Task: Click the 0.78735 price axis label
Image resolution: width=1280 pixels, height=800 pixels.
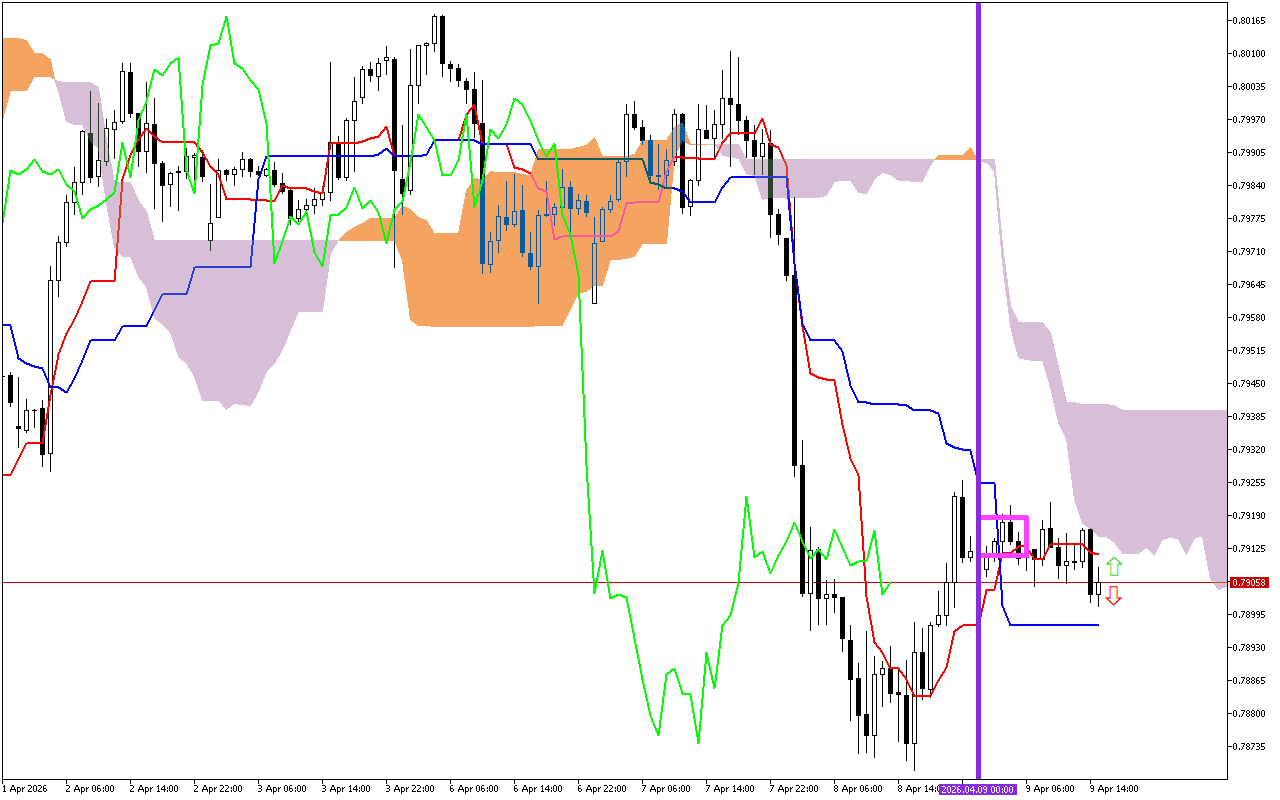Action: click(1250, 746)
